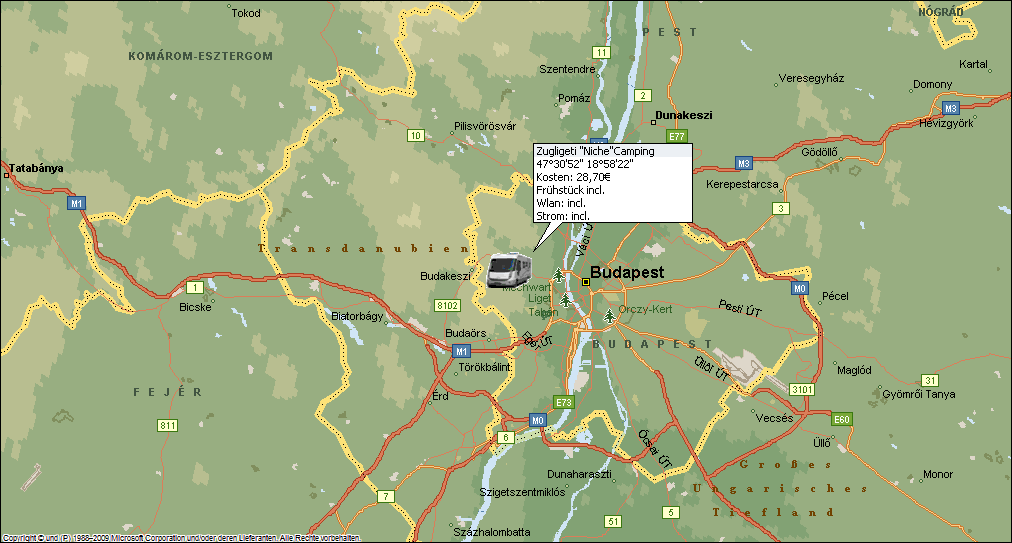Click the E73 highway shield
Image resolution: width=1012 pixels, height=543 pixels.
click(x=565, y=402)
